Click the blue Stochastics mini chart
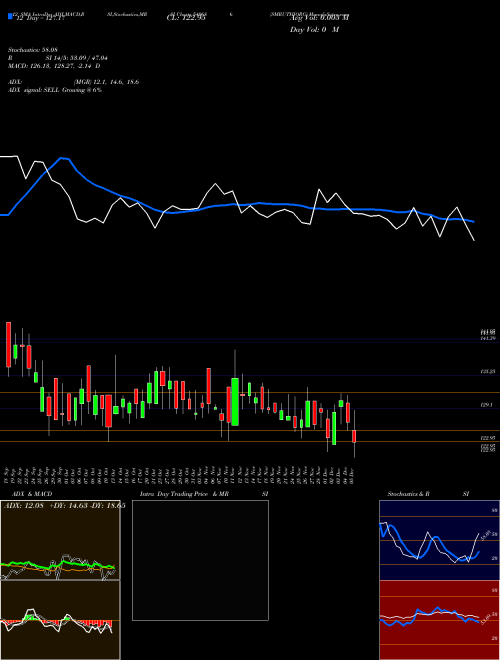 pos(439,540)
